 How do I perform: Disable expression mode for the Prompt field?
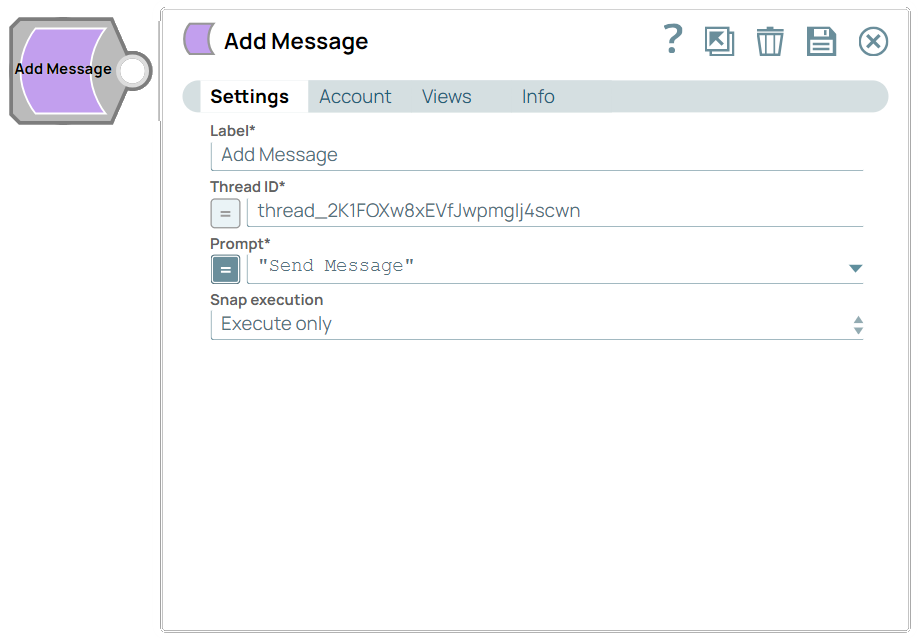coord(225,269)
